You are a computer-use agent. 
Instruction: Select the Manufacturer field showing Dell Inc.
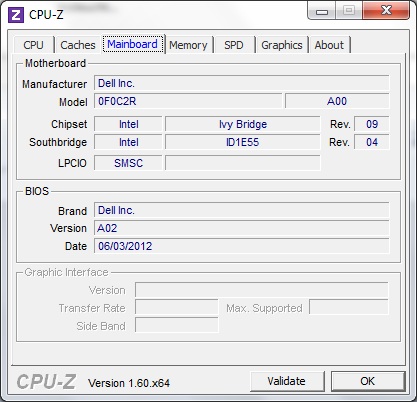(242, 83)
